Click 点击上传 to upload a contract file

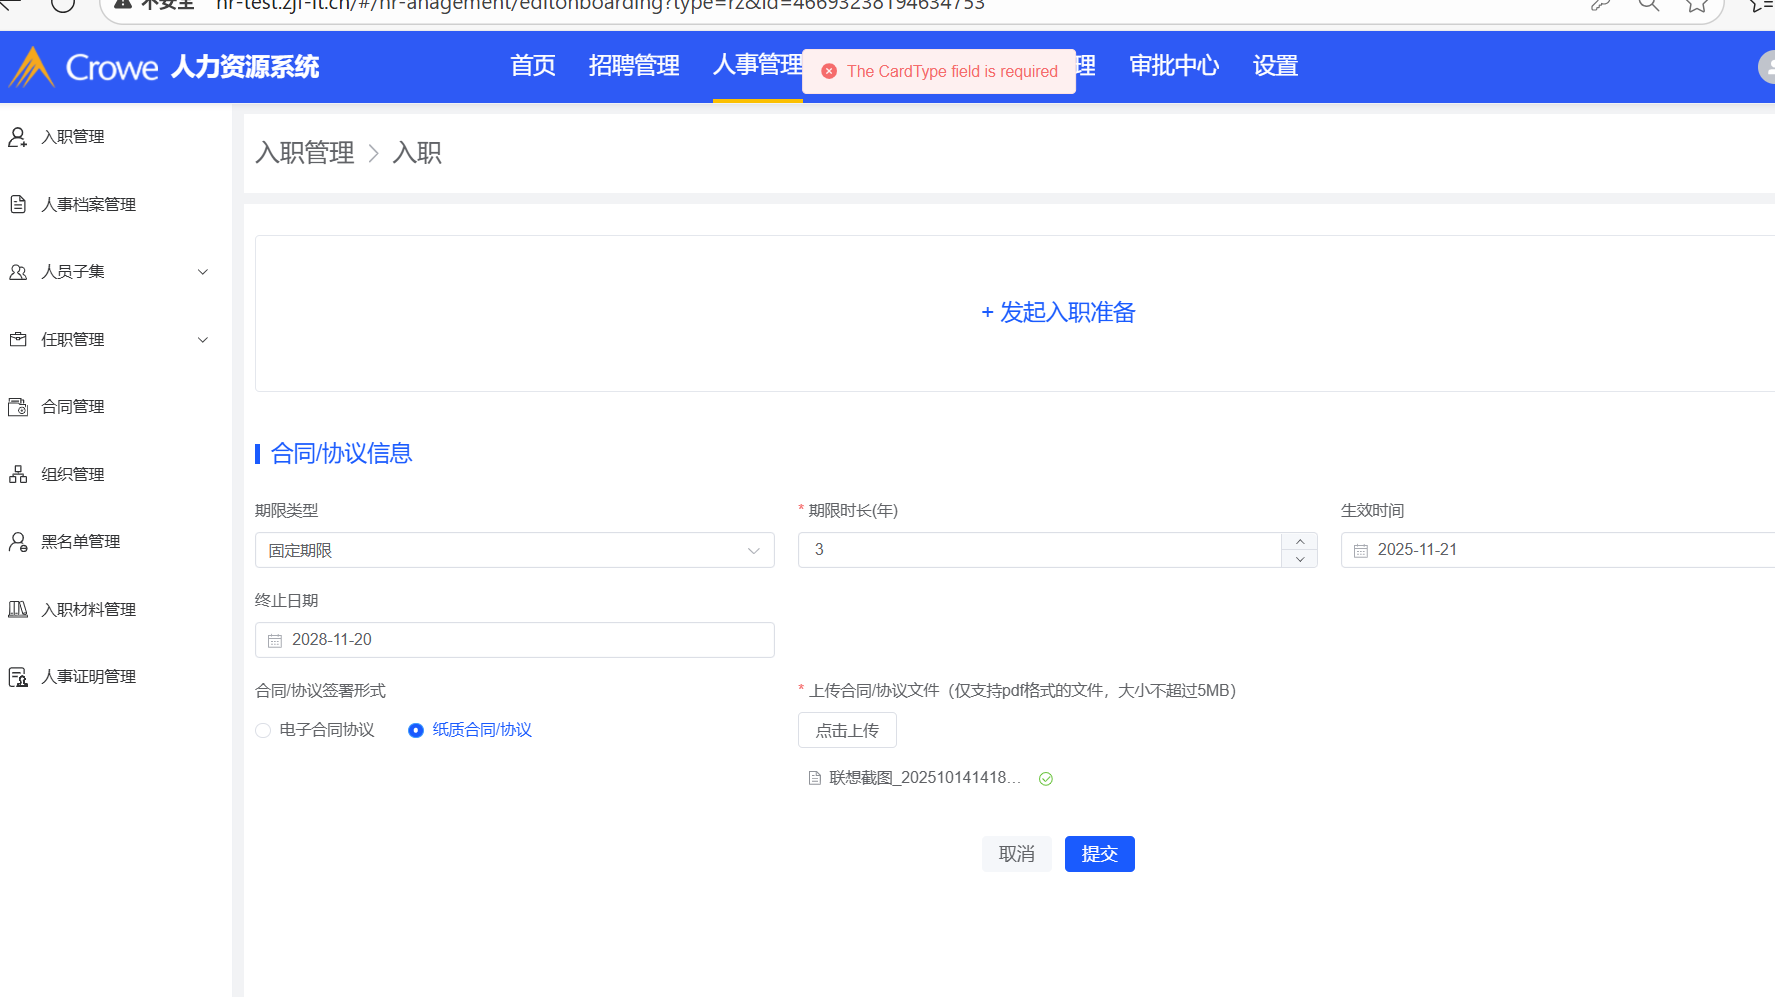[847, 730]
